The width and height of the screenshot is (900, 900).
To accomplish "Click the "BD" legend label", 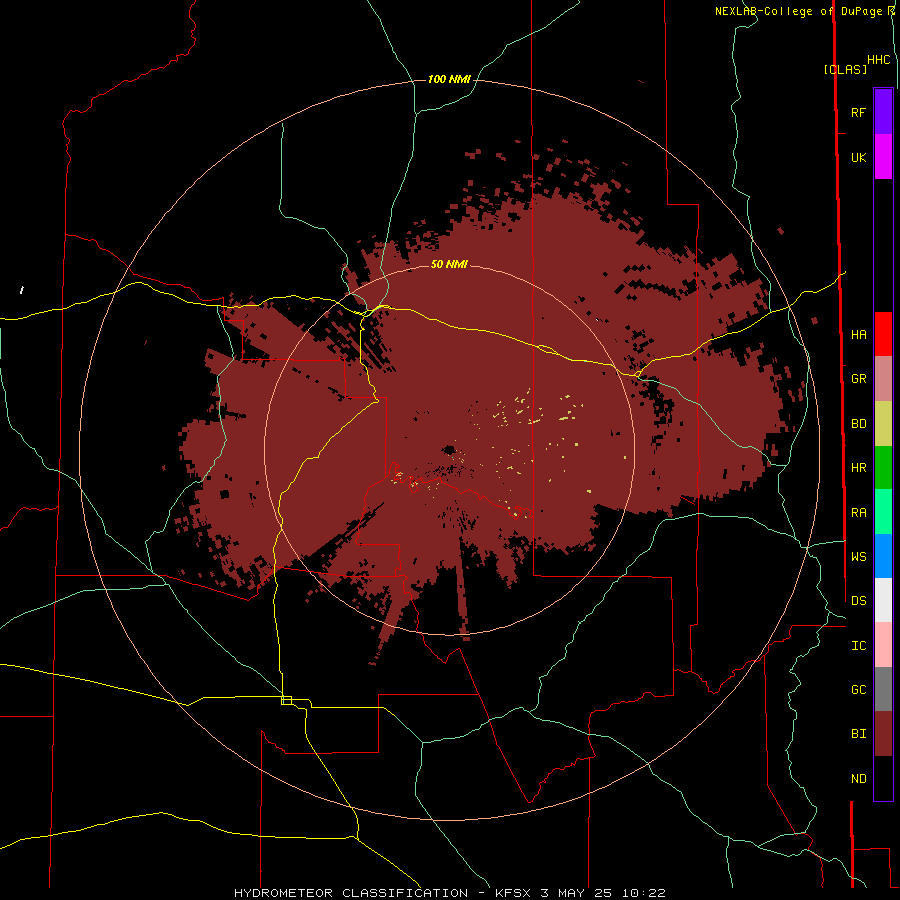I will (858, 424).
